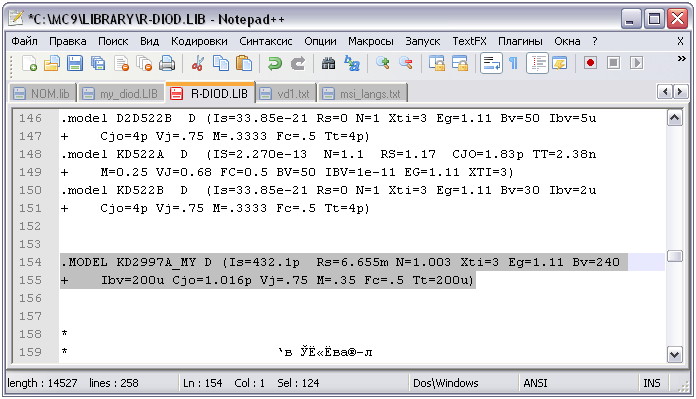Click vertical scrollbar up arrow
The height and width of the screenshot is (399, 696).
[x=675, y=118]
